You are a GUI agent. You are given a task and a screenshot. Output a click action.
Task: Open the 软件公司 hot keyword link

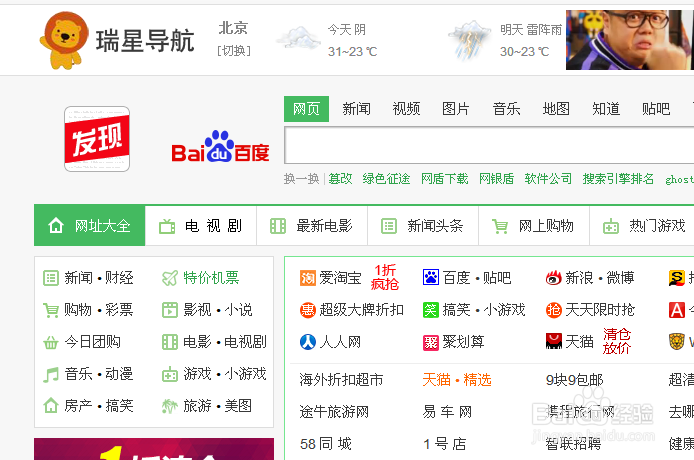click(548, 178)
